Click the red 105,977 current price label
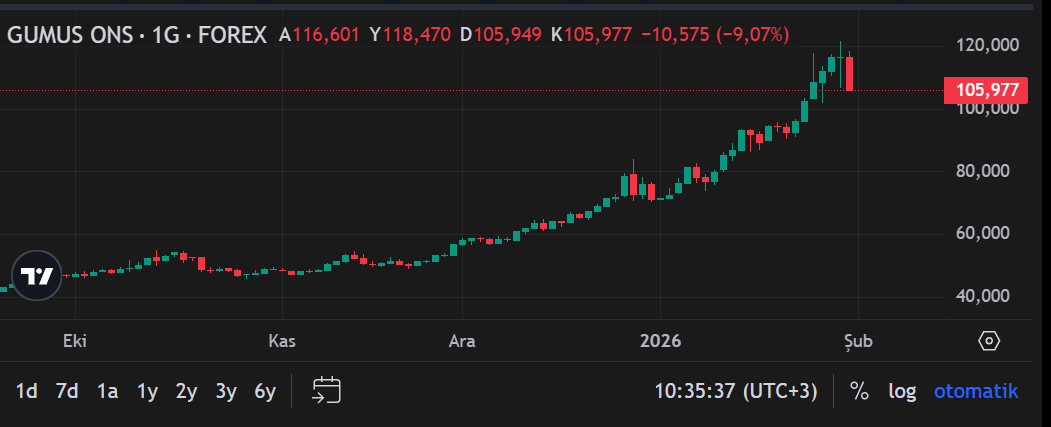The width and height of the screenshot is (1051, 427). click(x=986, y=90)
